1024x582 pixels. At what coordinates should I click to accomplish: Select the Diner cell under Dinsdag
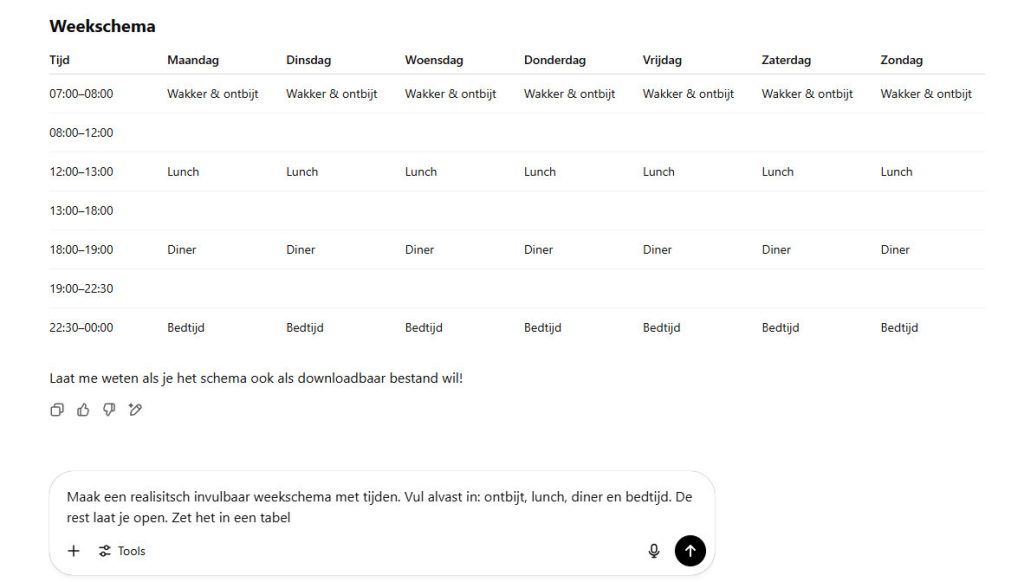click(x=300, y=249)
